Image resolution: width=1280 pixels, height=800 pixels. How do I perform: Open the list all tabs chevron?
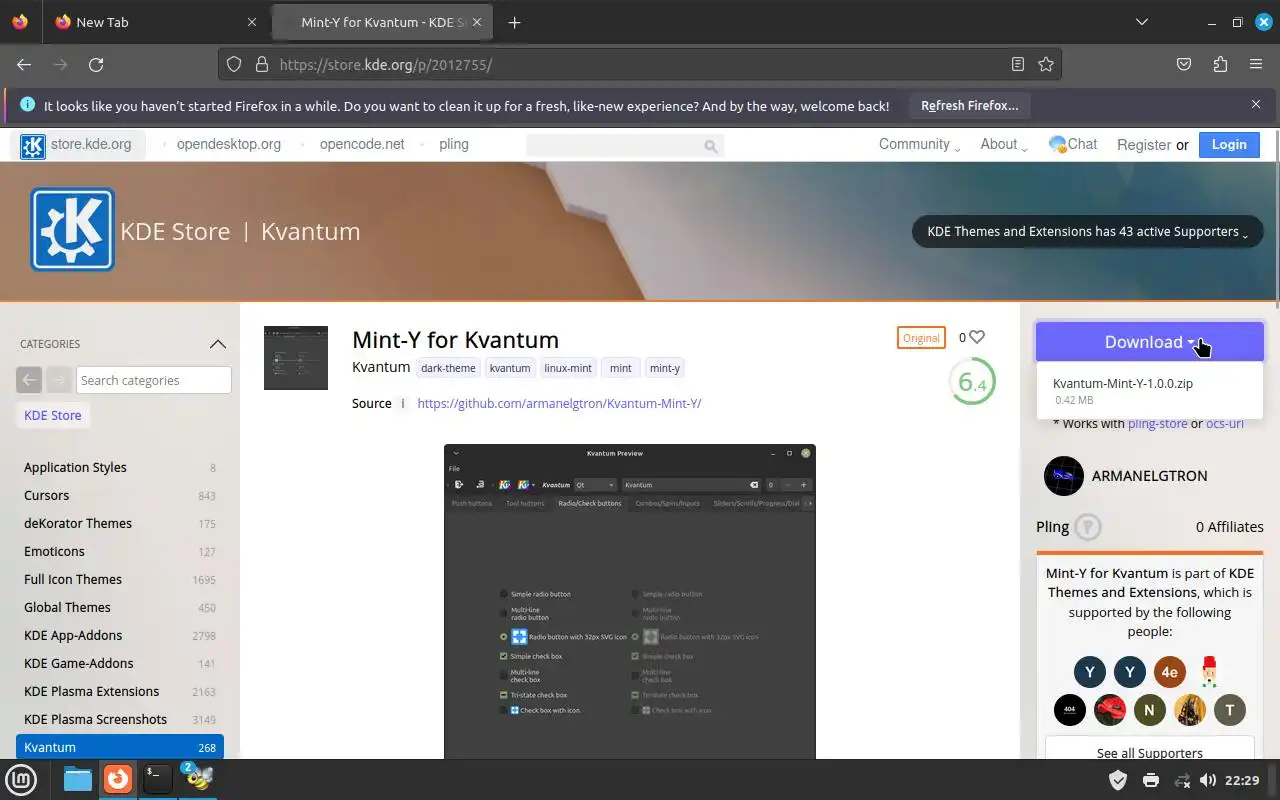point(1142,22)
